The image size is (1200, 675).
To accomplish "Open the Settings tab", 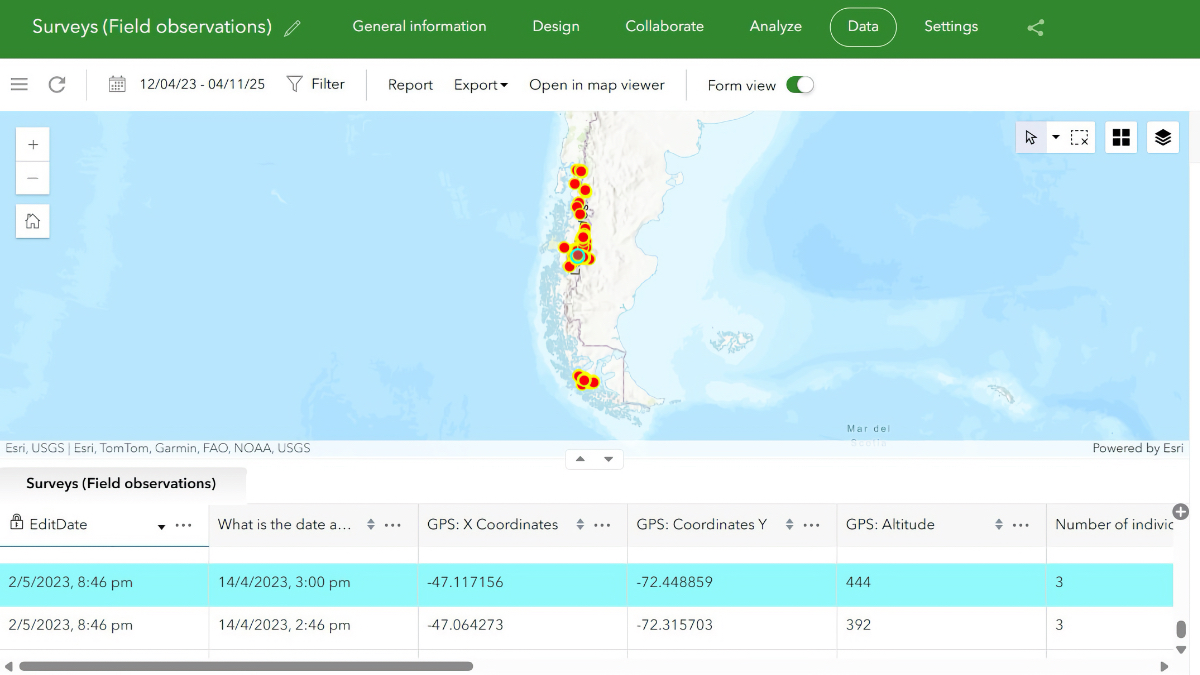I will coord(951,27).
